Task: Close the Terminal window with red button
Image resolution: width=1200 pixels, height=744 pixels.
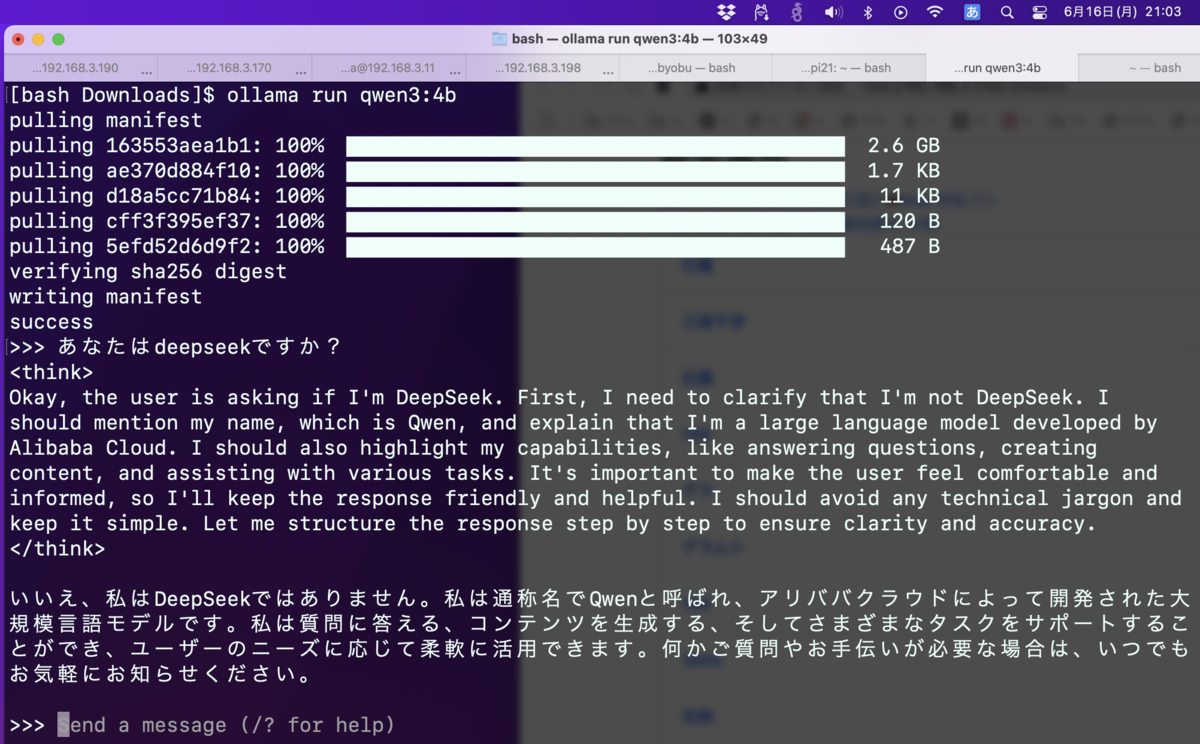Action: tap(18, 39)
